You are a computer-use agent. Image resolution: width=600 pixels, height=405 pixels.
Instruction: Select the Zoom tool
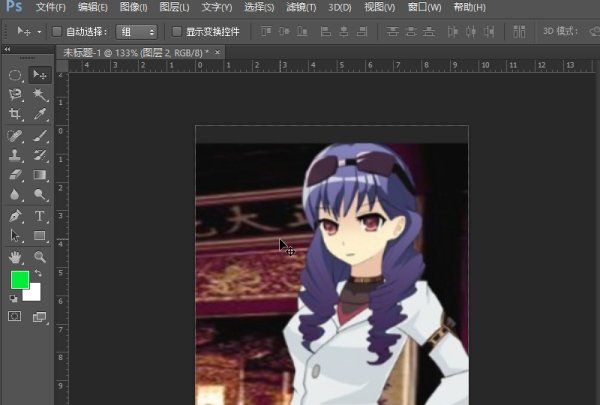39,257
